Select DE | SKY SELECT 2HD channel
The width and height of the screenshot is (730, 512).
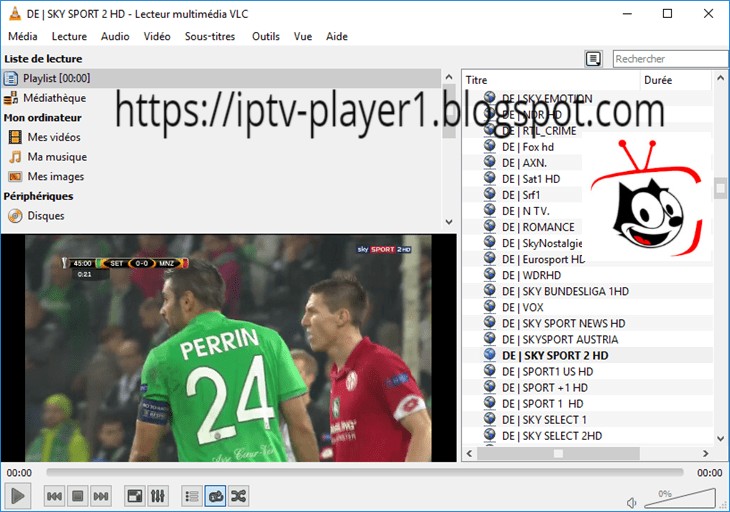click(x=552, y=436)
